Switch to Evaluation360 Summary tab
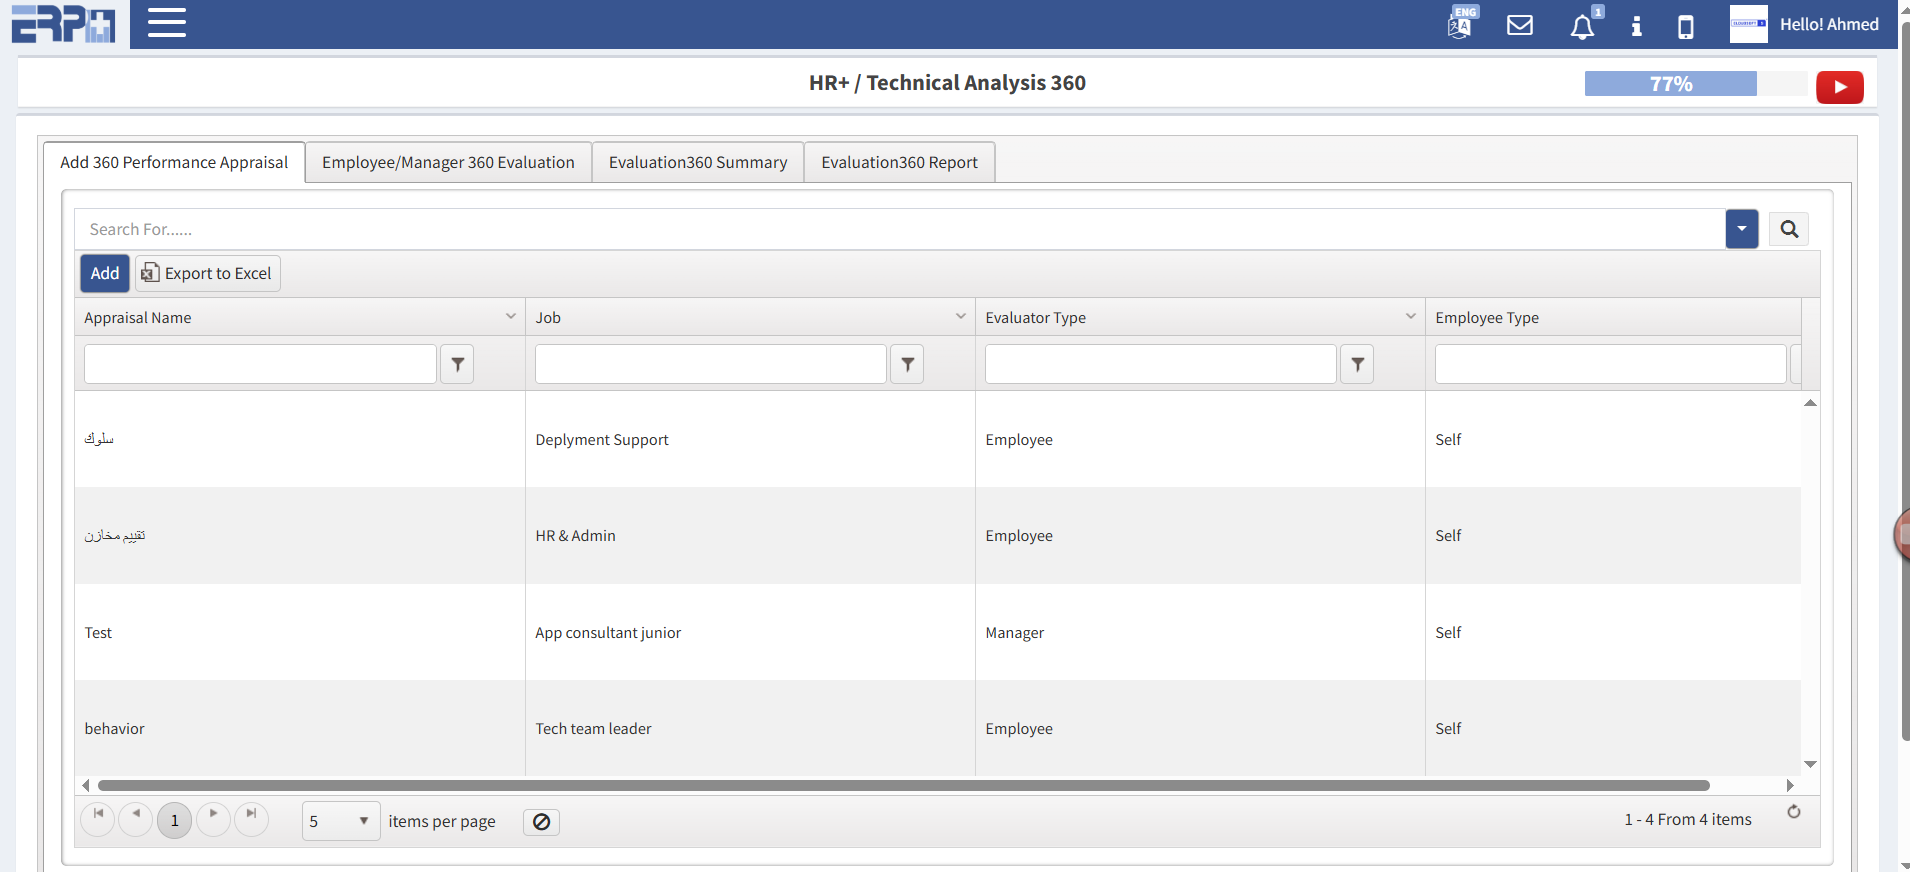The image size is (1910, 872). pos(697,162)
